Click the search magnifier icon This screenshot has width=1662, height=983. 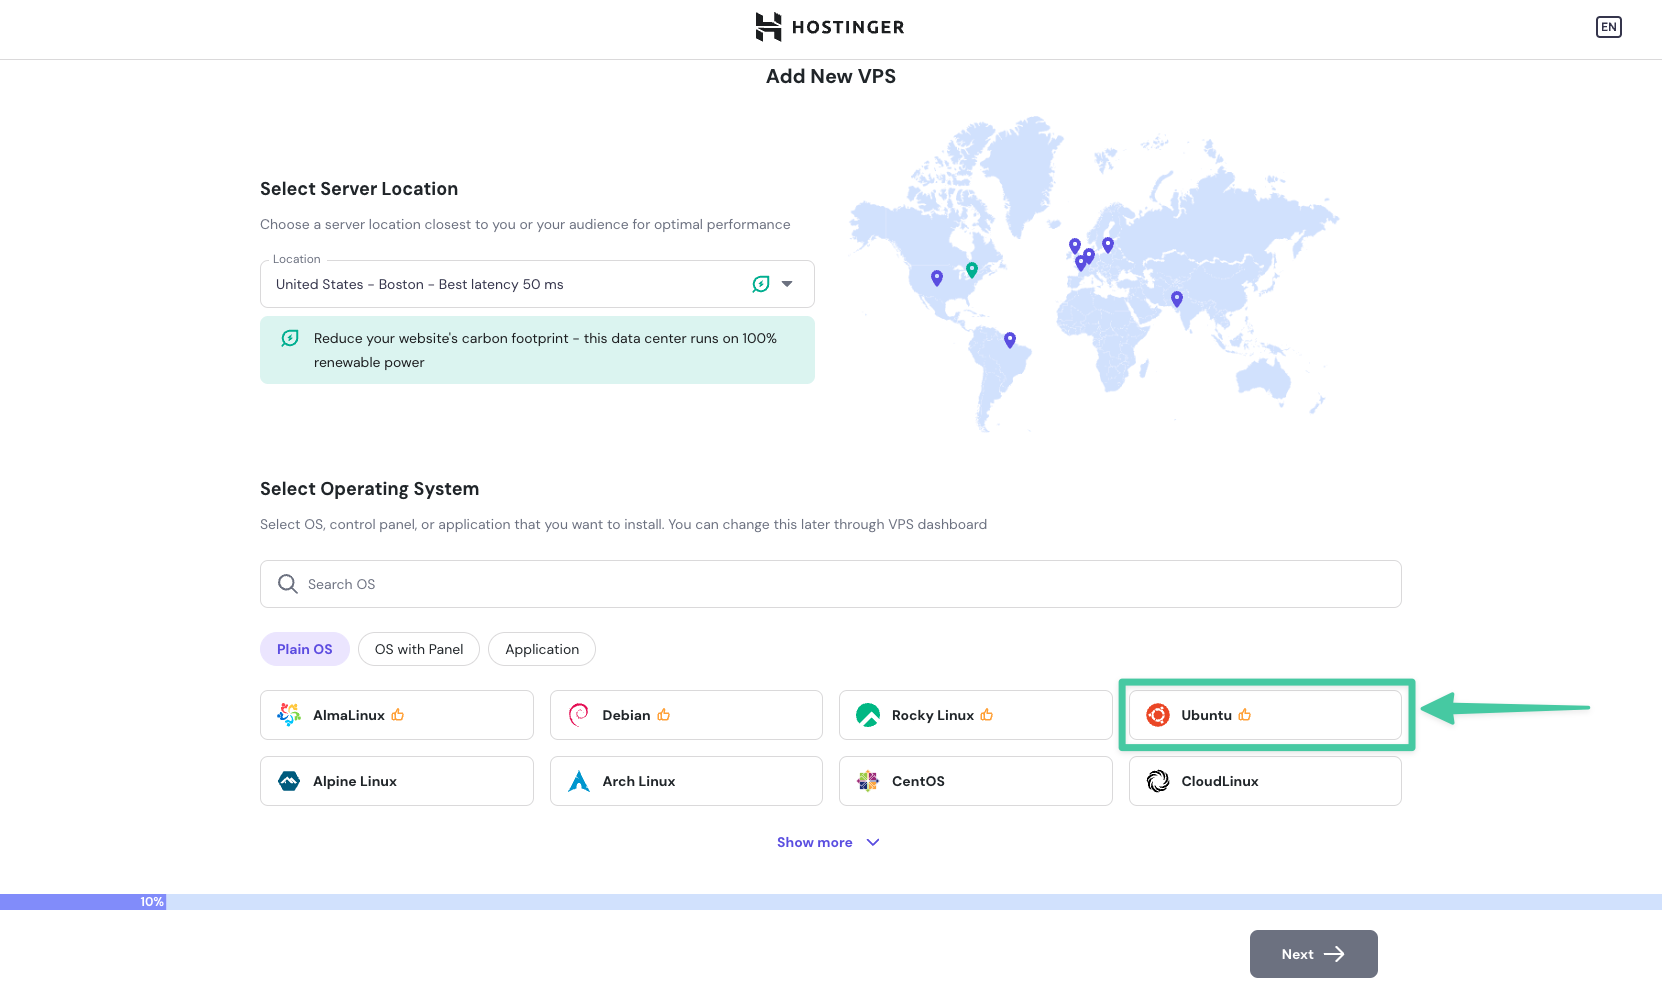coord(288,584)
